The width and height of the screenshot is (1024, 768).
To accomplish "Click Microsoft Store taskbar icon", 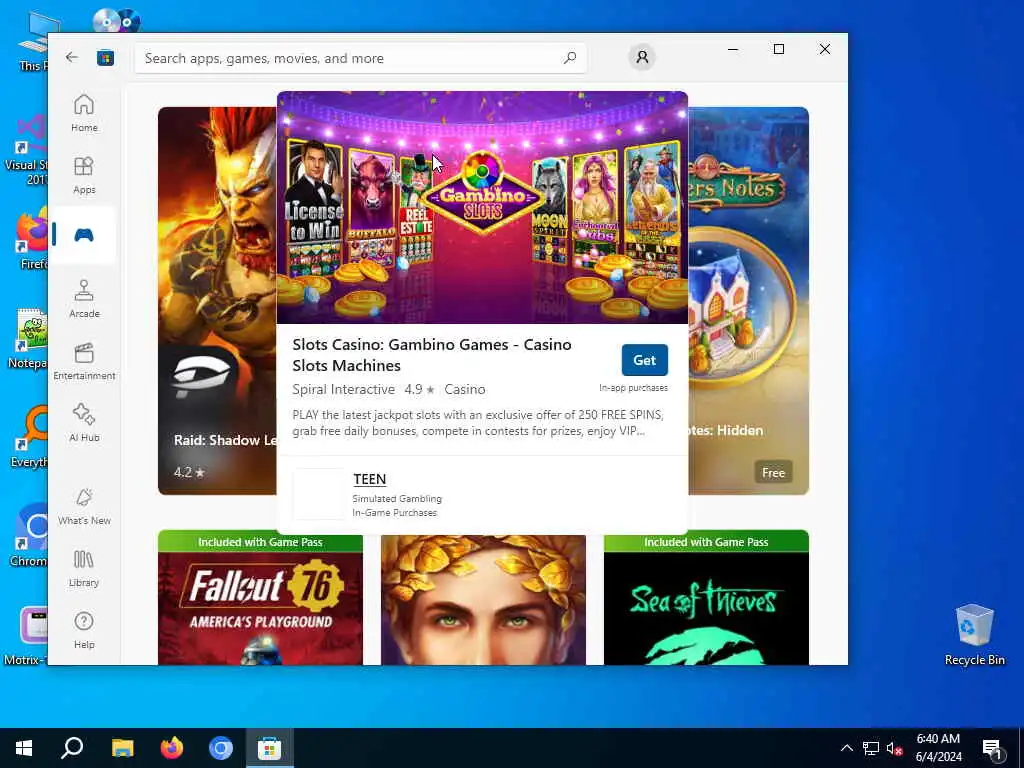I will click(269, 748).
